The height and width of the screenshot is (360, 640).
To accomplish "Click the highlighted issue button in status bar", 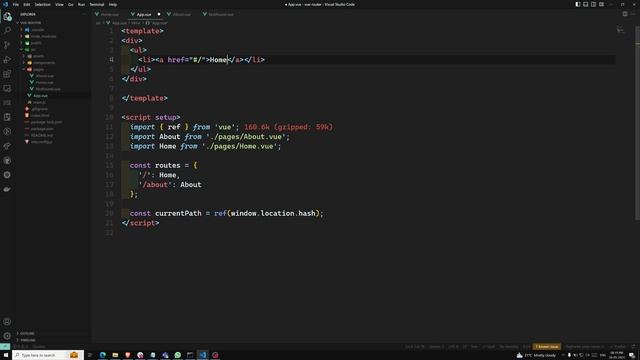I will (x=547, y=347).
